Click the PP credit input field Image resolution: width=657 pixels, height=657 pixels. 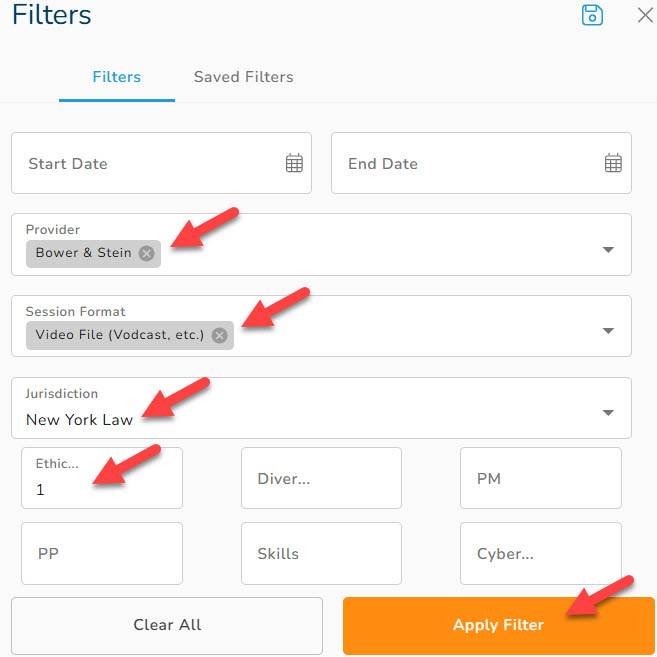tap(102, 553)
